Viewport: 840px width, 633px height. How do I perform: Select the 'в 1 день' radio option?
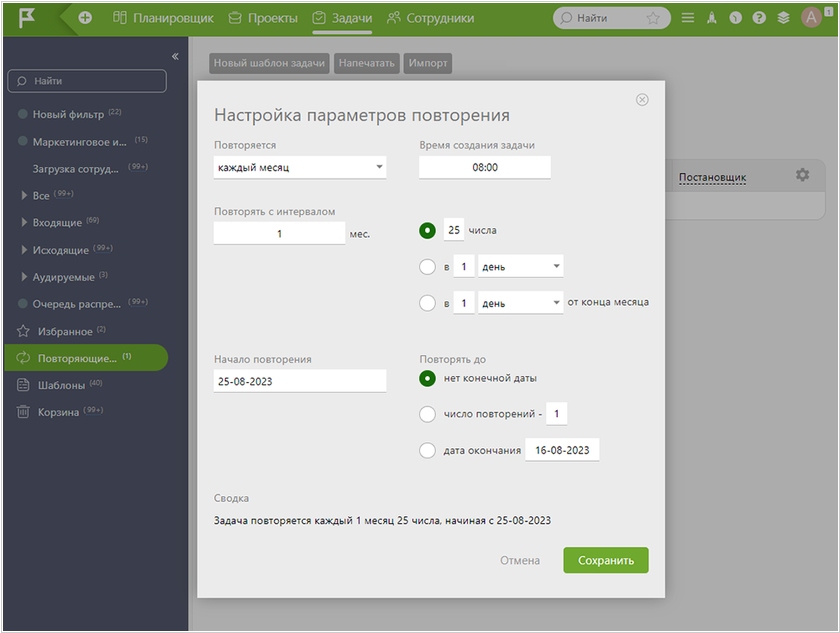(x=427, y=267)
